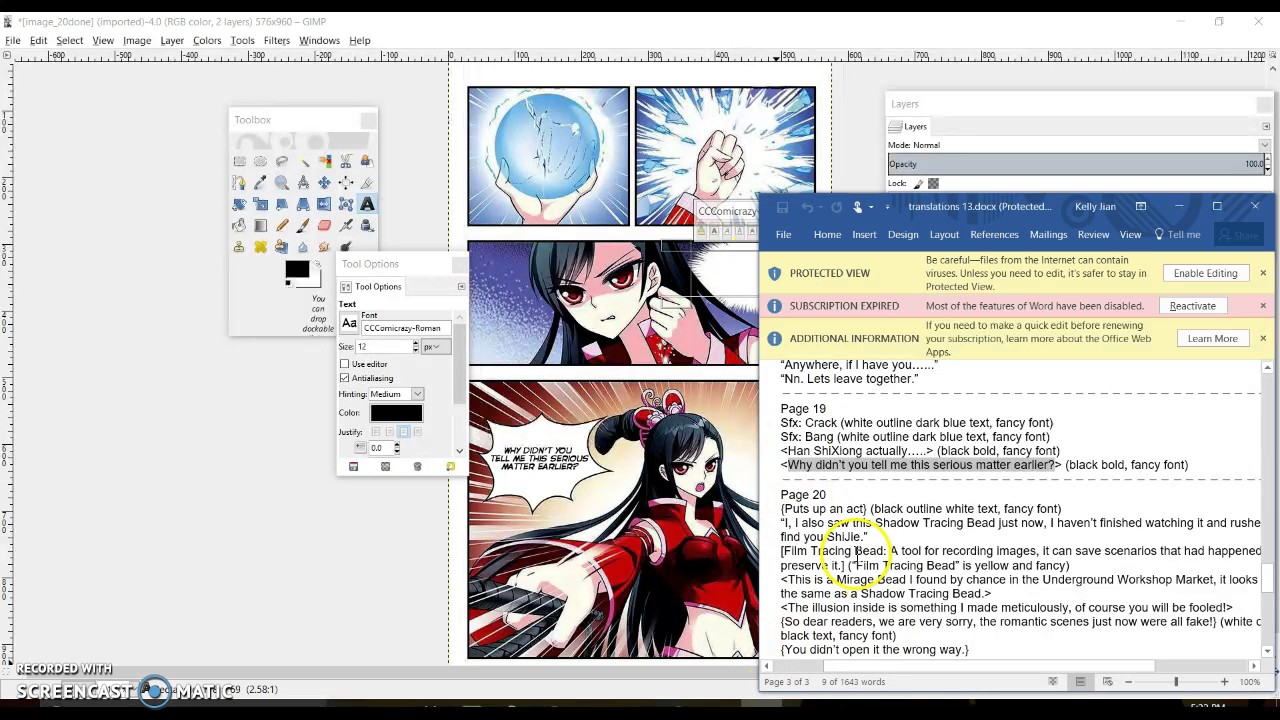Toggle lock alpha channel in Layers
Image resolution: width=1280 pixels, height=720 pixels.
933,183
